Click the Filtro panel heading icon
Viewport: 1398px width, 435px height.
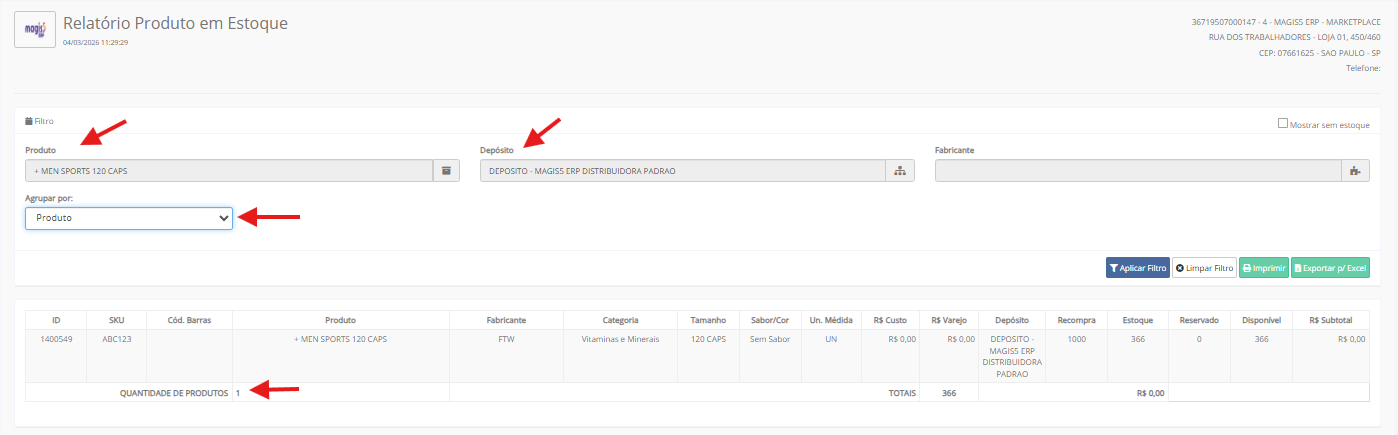point(29,121)
